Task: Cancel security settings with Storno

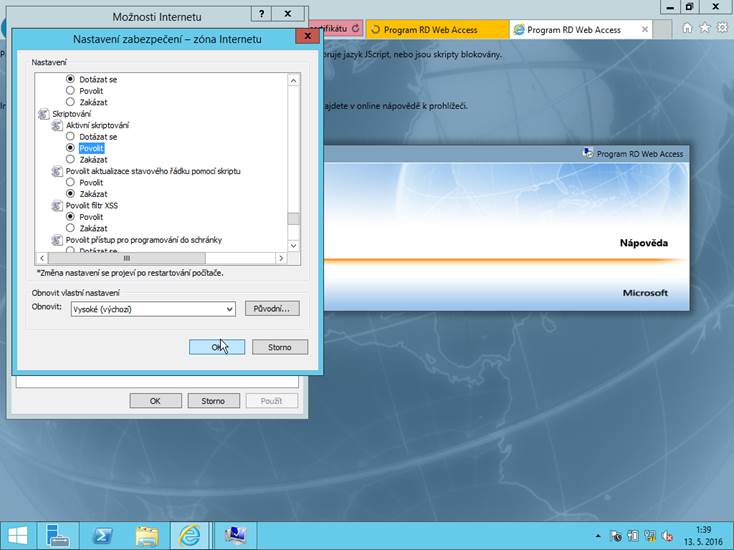Action: coord(280,347)
